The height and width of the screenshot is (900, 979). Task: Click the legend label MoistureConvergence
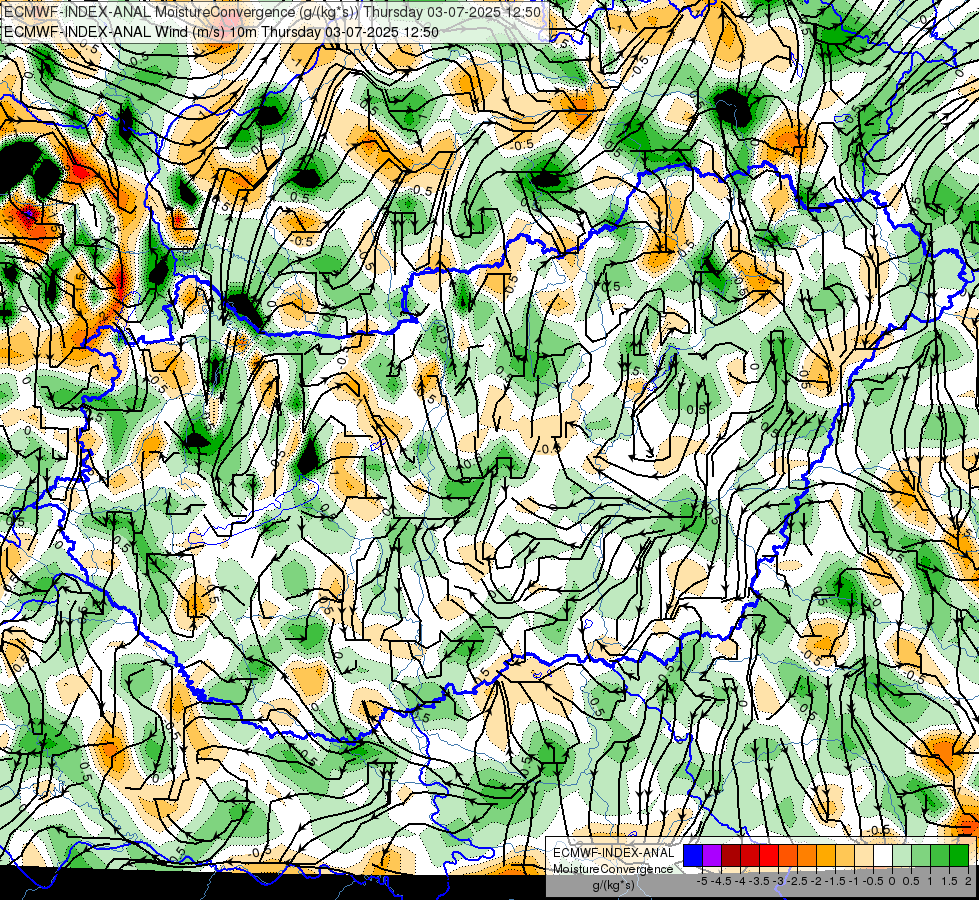(613, 869)
